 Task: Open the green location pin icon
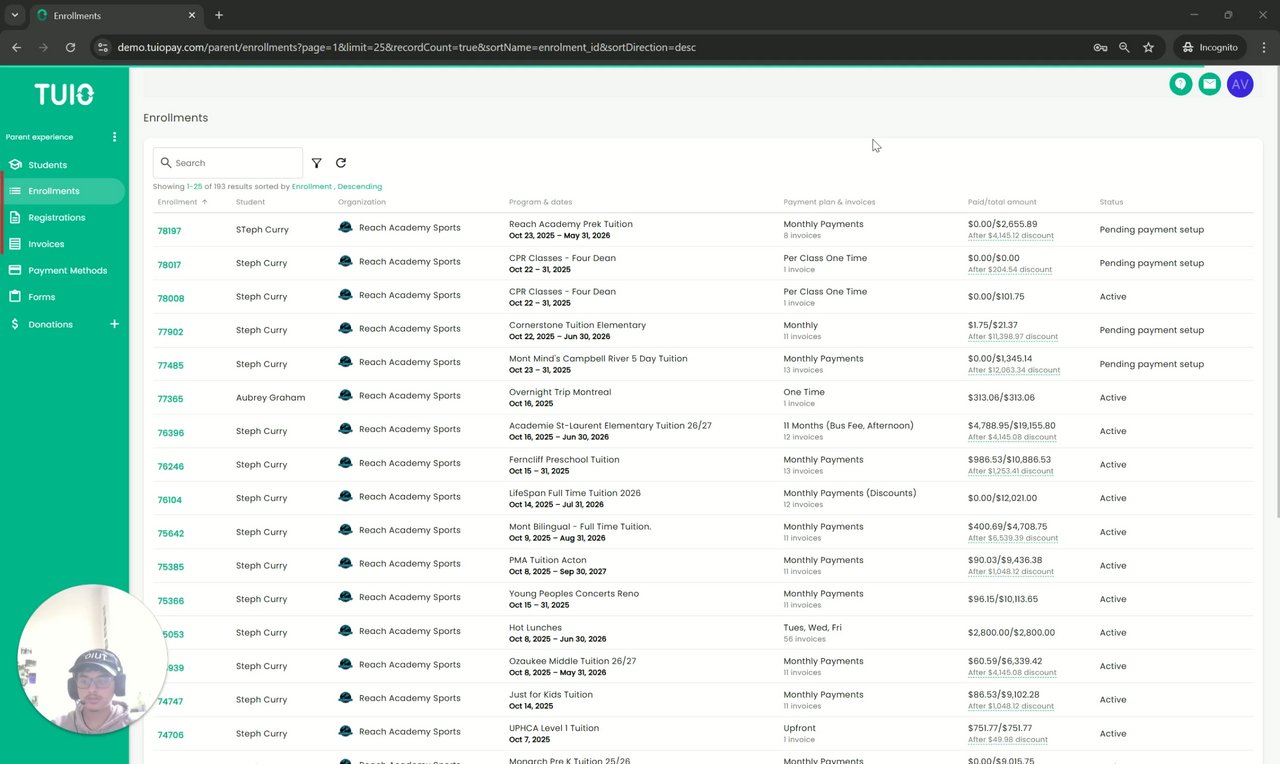tap(1181, 84)
